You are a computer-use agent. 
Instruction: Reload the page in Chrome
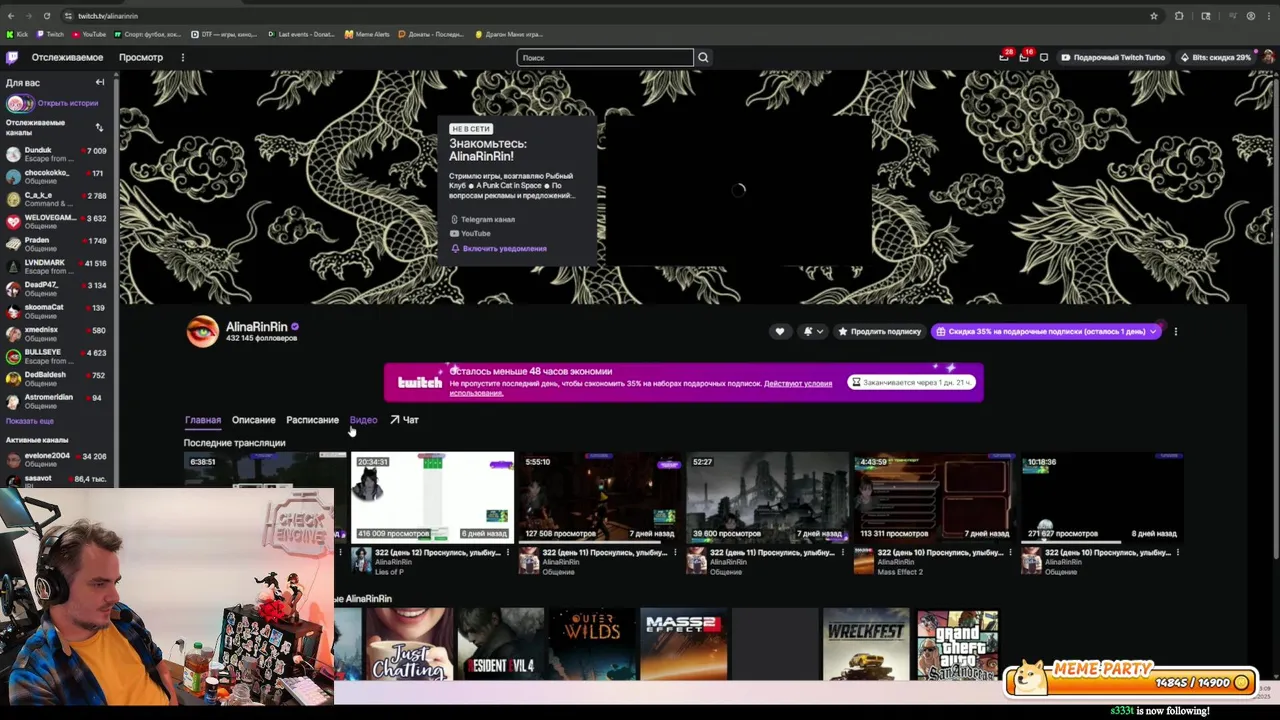[x=47, y=16]
